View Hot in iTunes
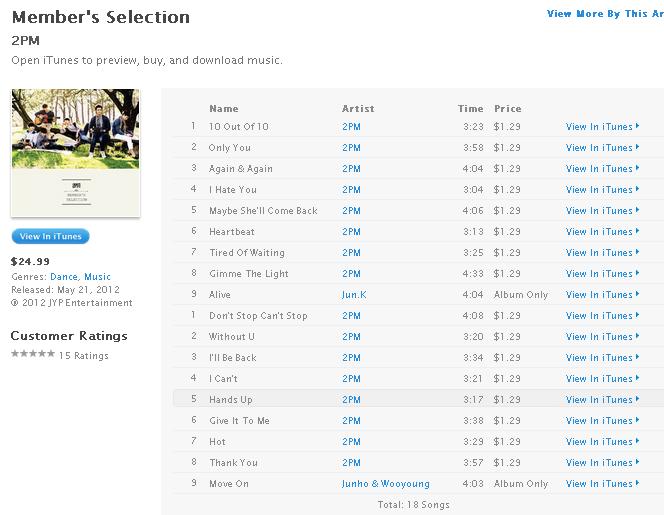The width and height of the screenshot is (664, 515). [602, 442]
